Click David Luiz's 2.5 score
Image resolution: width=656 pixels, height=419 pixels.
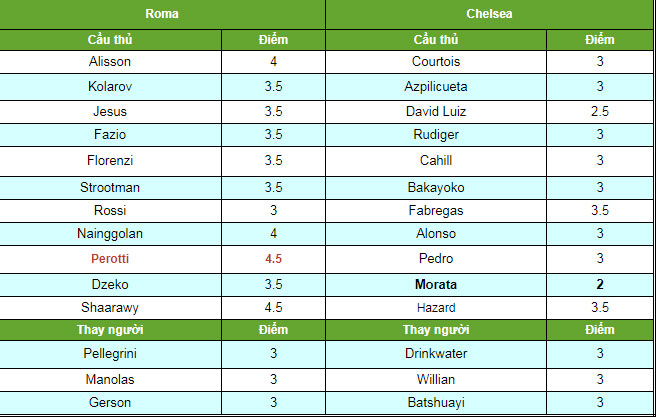[599, 111]
